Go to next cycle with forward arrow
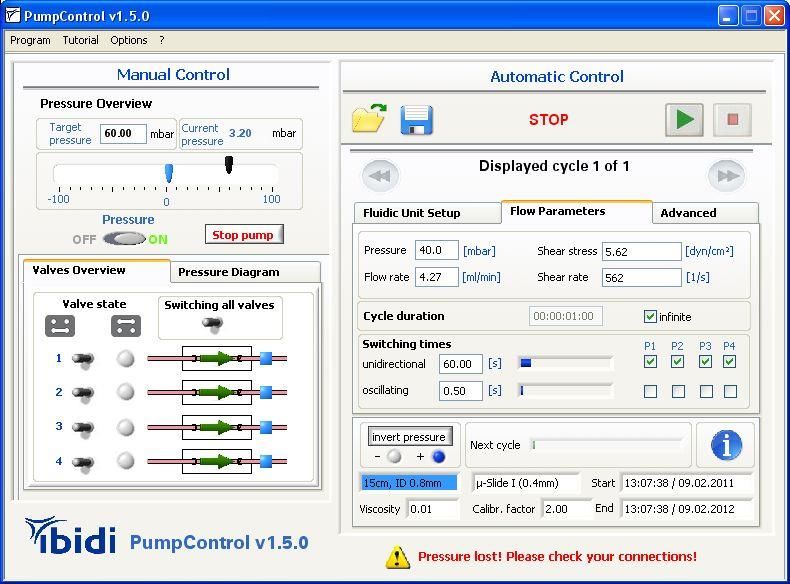Viewport: 790px width, 584px height. 726,176
